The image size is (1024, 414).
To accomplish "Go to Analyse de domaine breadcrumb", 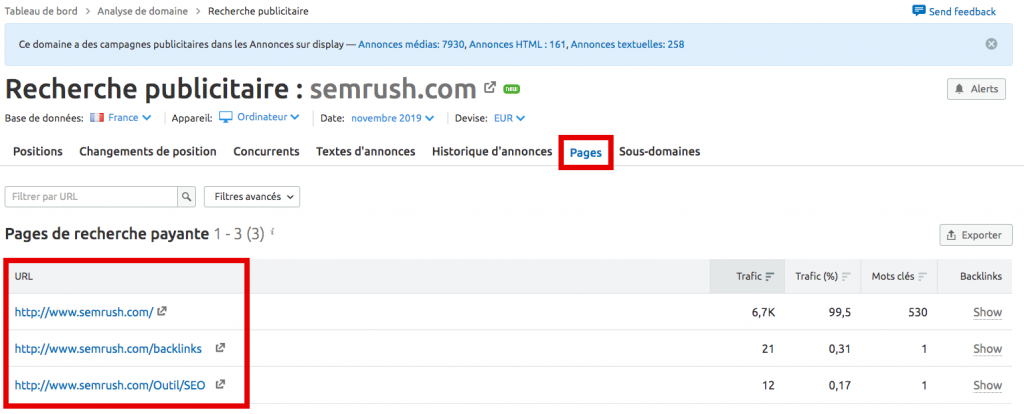I will [x=142, y=11].
